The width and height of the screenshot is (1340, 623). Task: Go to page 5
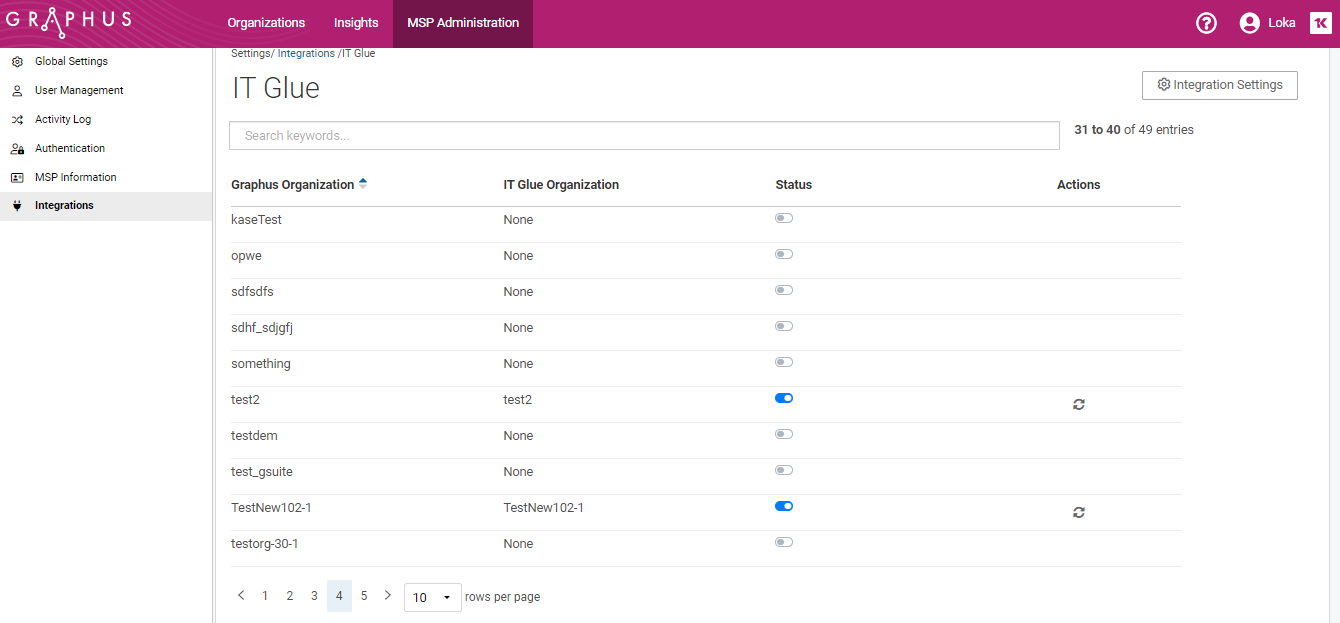[x=364, y=596]
